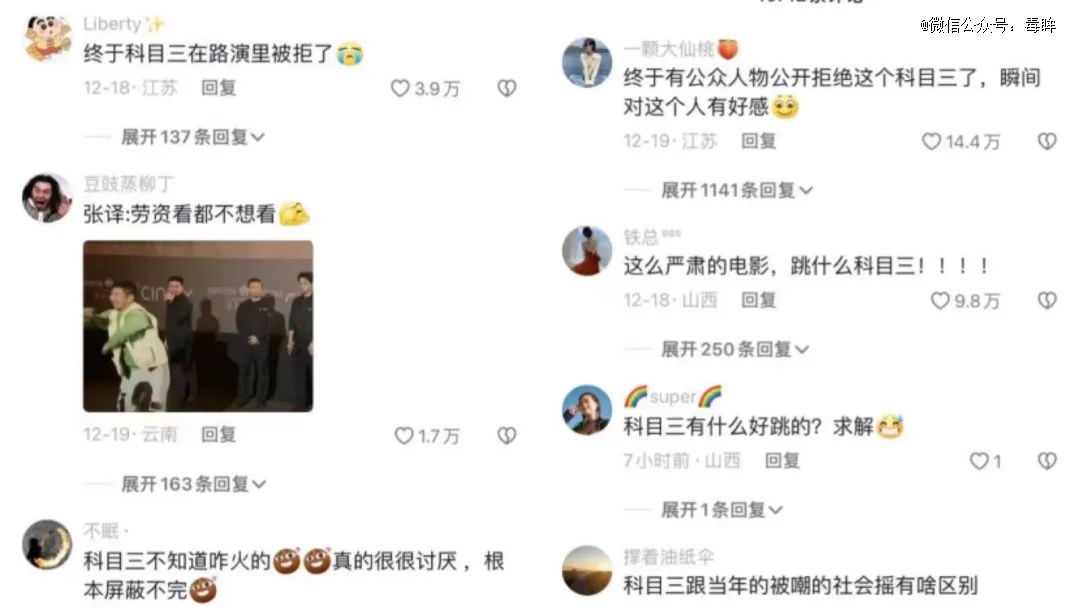Screen dimensions: 1080x607
Task: Like the comment with 14.4万 likes
Action: pos(931,141)
